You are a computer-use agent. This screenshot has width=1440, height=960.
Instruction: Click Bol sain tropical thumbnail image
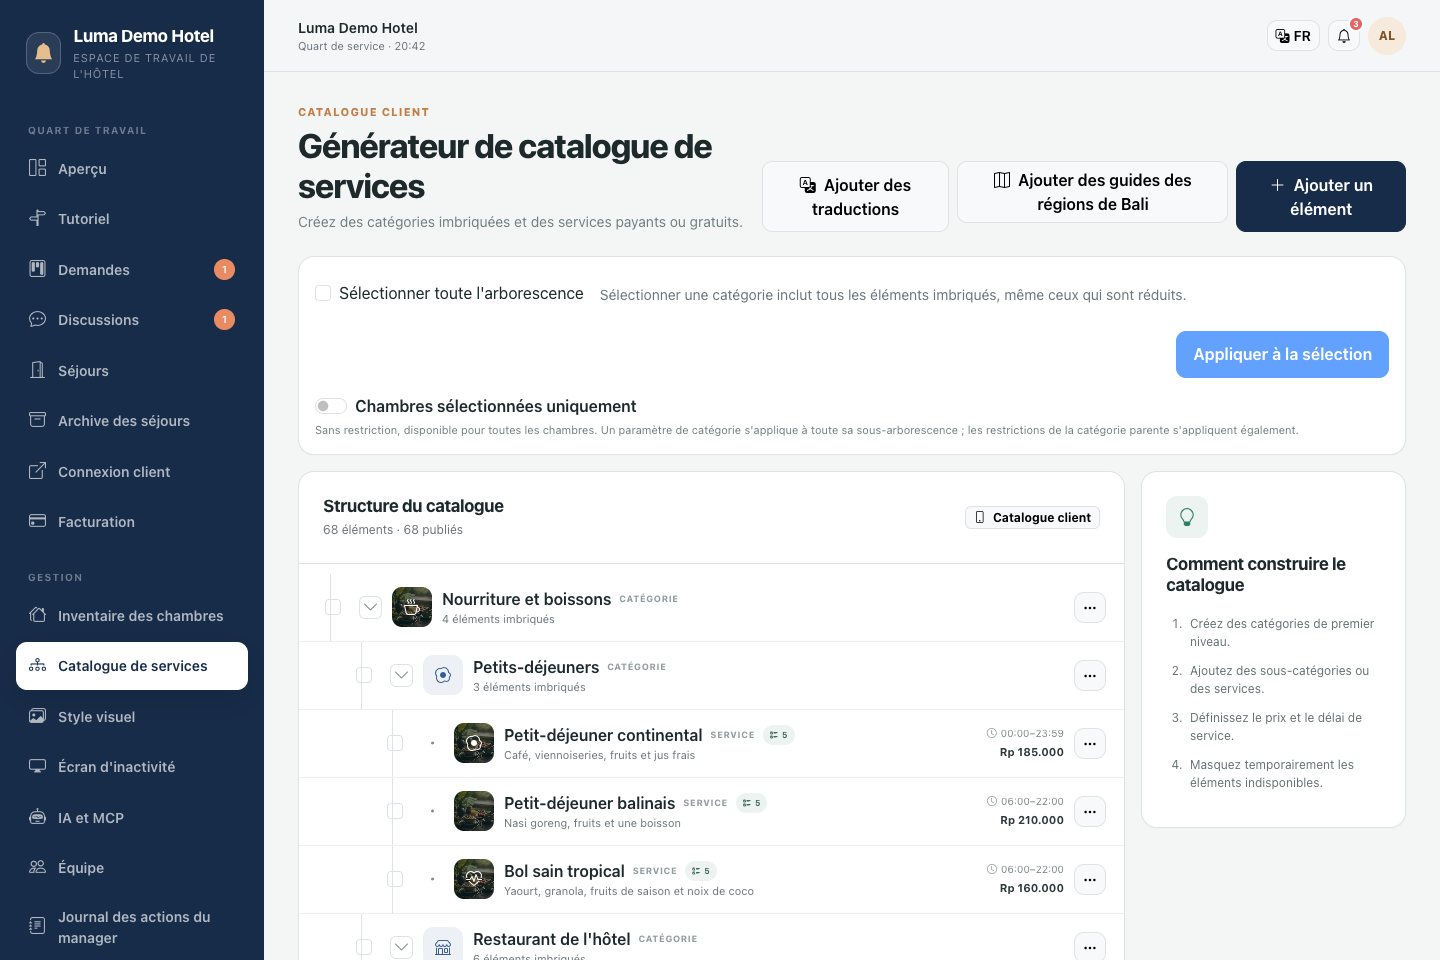474,879
